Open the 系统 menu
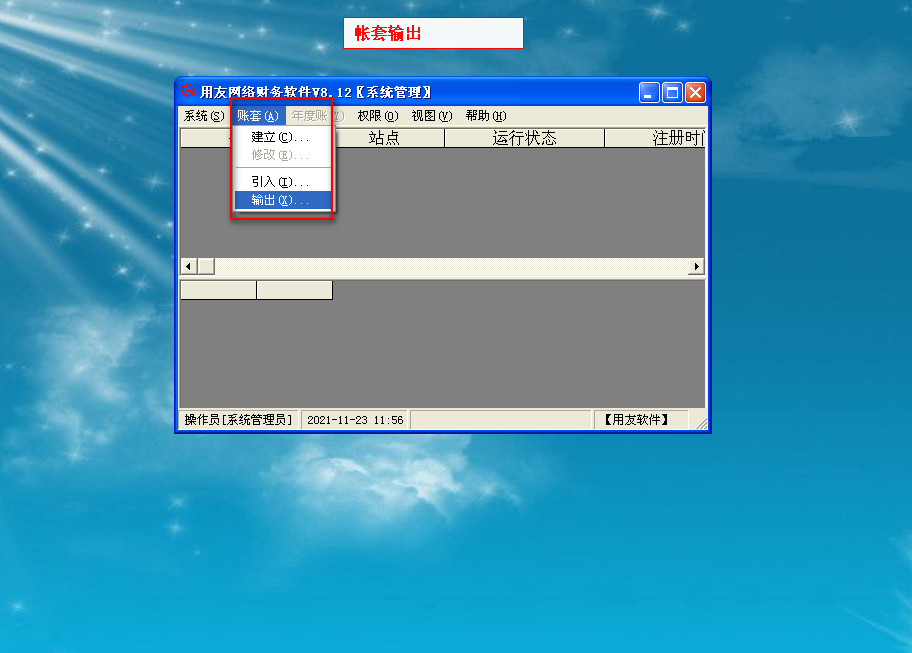Image resolution: width=912 pixels, height=653 pixels. (x=203, y=116)
